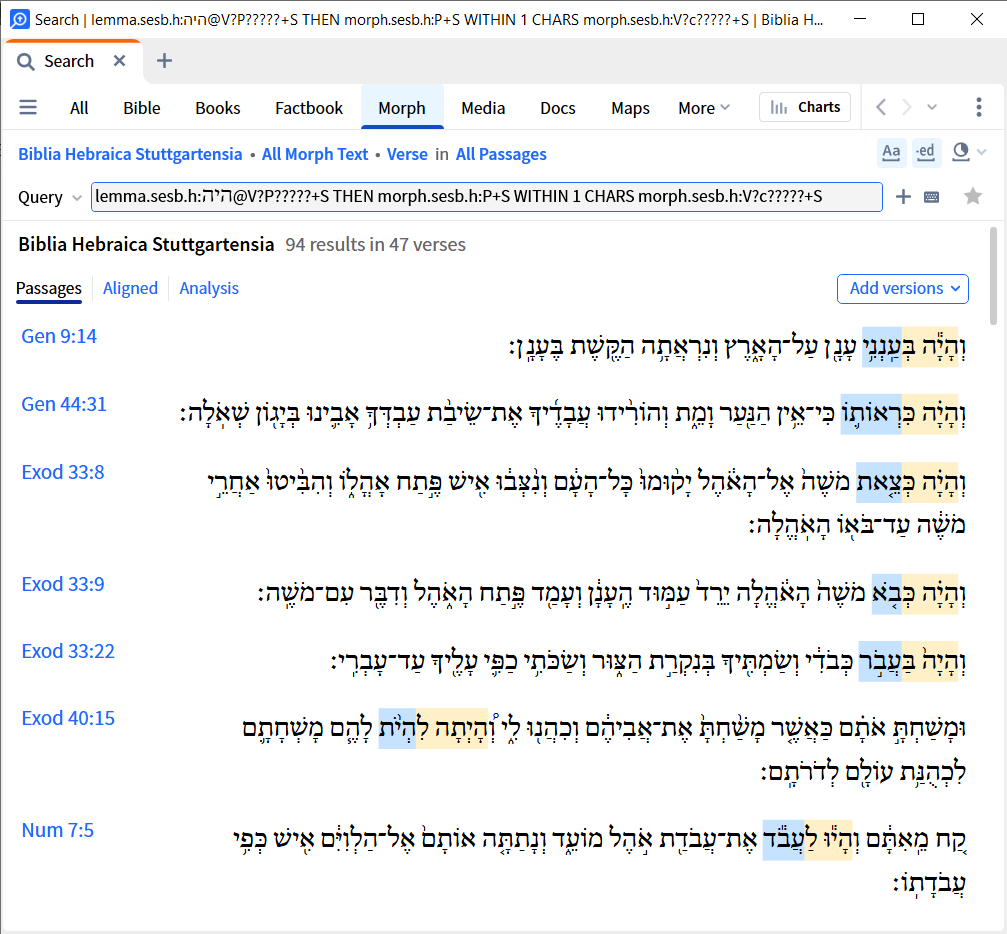Switch to Analysis results view

tap(209, 288)
